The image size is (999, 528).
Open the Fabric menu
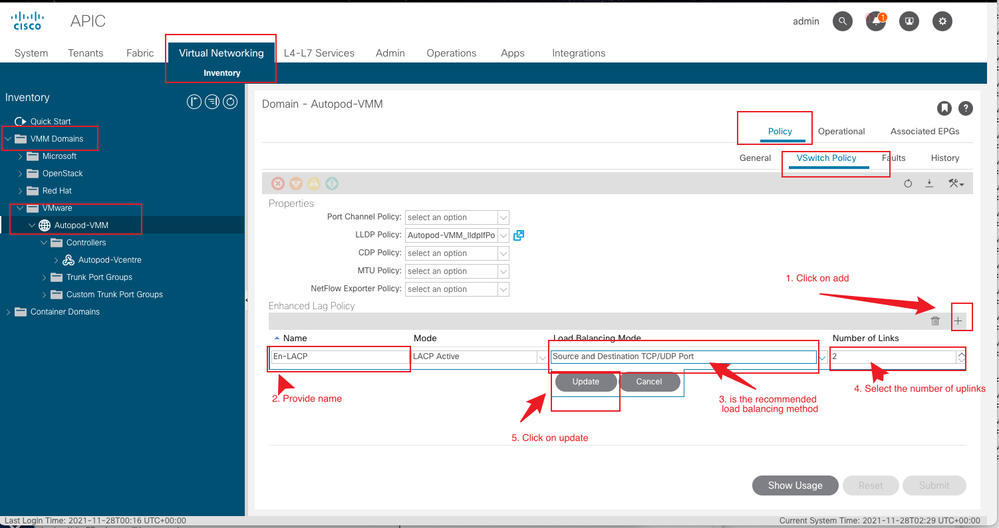pyautogui.click(x=140, y=53)
